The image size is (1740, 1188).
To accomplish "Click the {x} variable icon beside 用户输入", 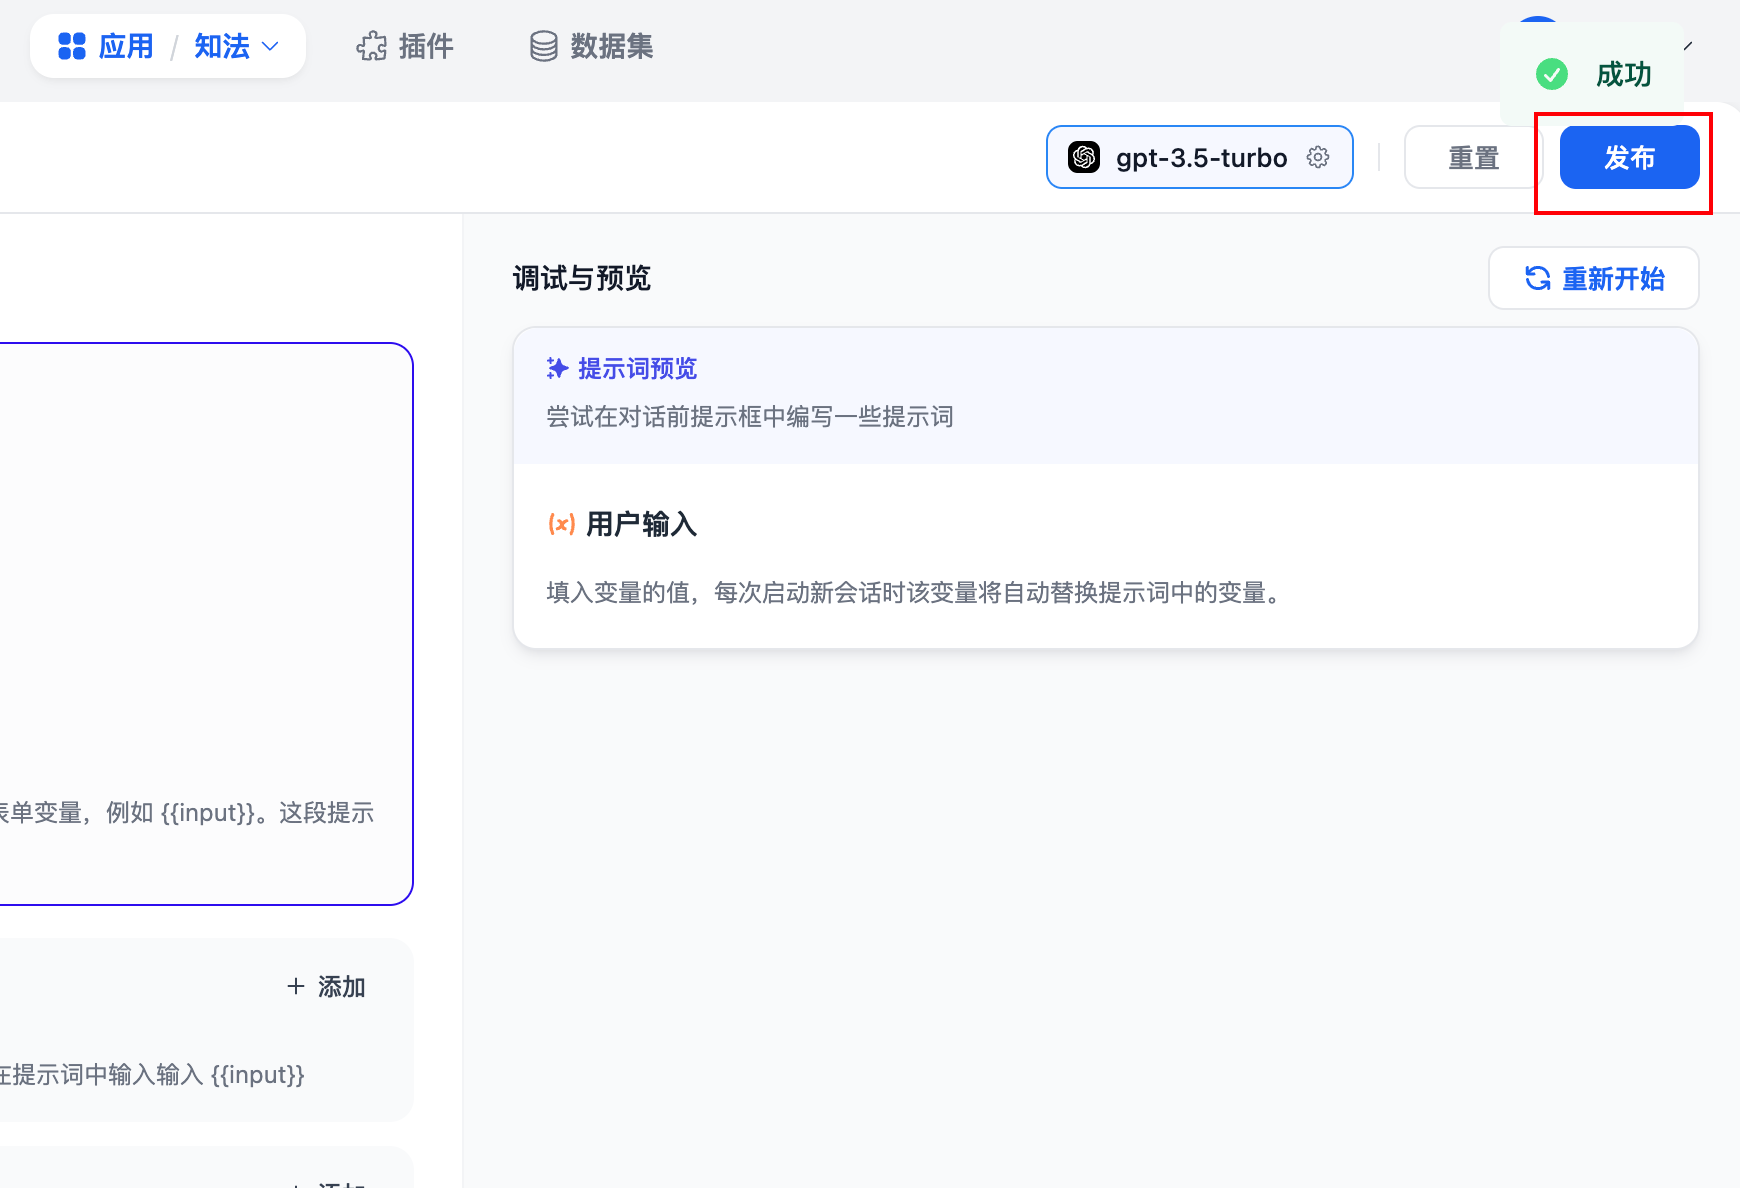I will pyautogui.click(x=561, y=524).
